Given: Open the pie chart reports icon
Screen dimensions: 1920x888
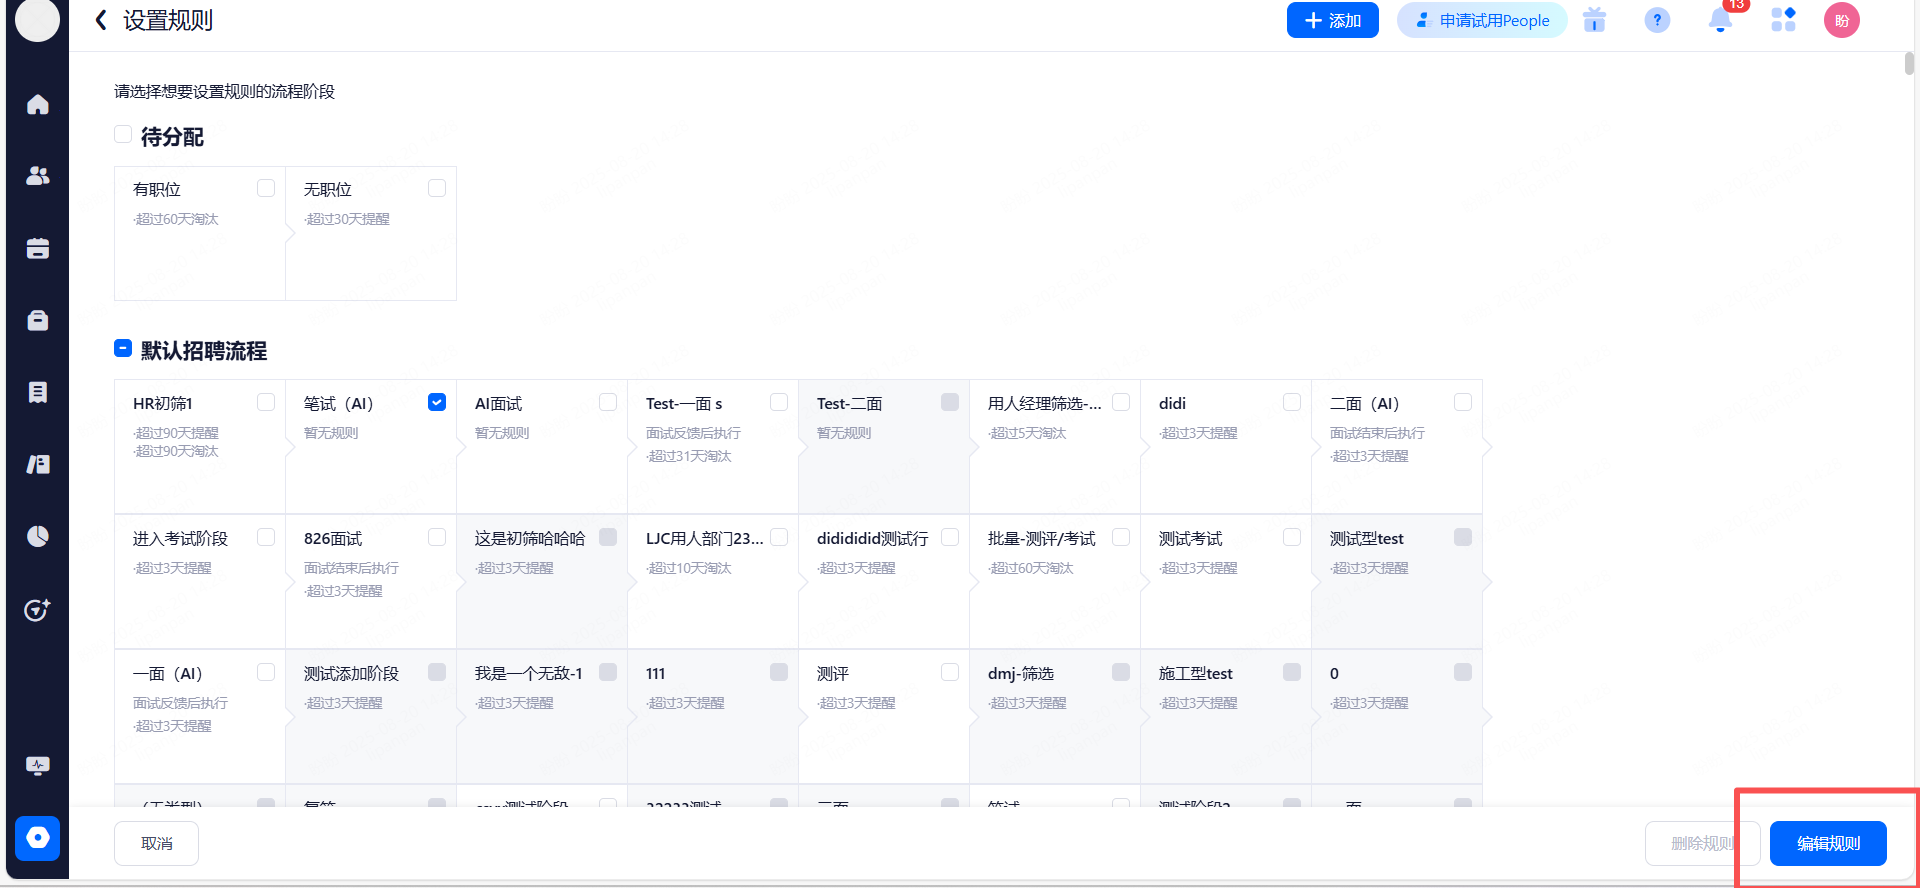Looking at the screenshot, I should tap(38, 537).
